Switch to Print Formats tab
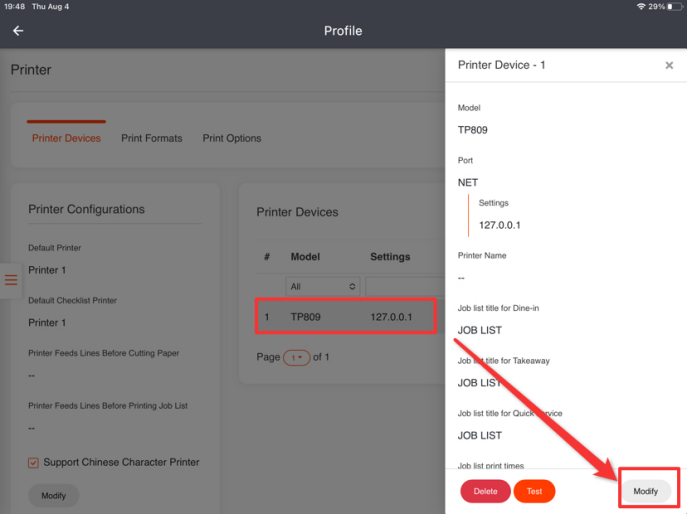Image resolution: width=687 pixels, height=514 pixels. (x=152, y=138)
